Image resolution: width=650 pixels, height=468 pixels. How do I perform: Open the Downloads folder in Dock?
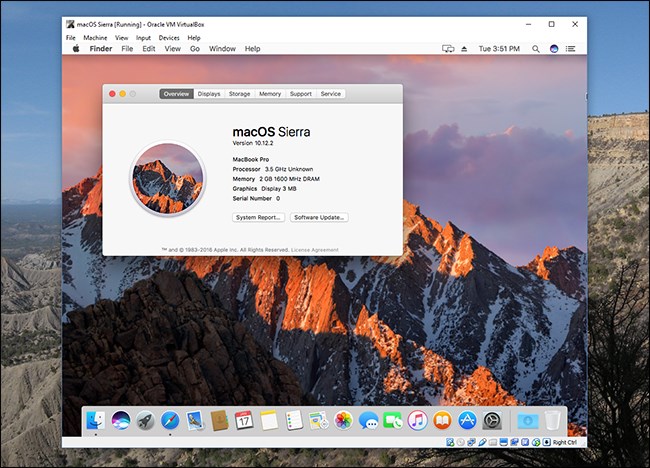[x=528, y=420]
